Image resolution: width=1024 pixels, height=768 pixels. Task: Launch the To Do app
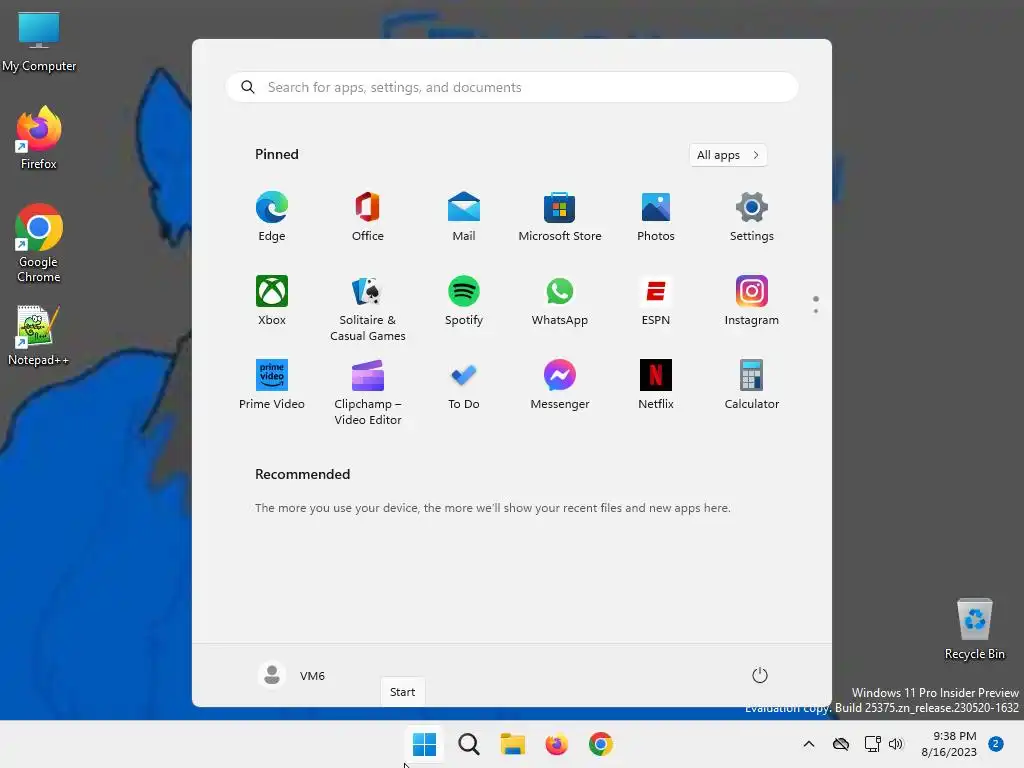pyautogui.click(x=464, y=385)
